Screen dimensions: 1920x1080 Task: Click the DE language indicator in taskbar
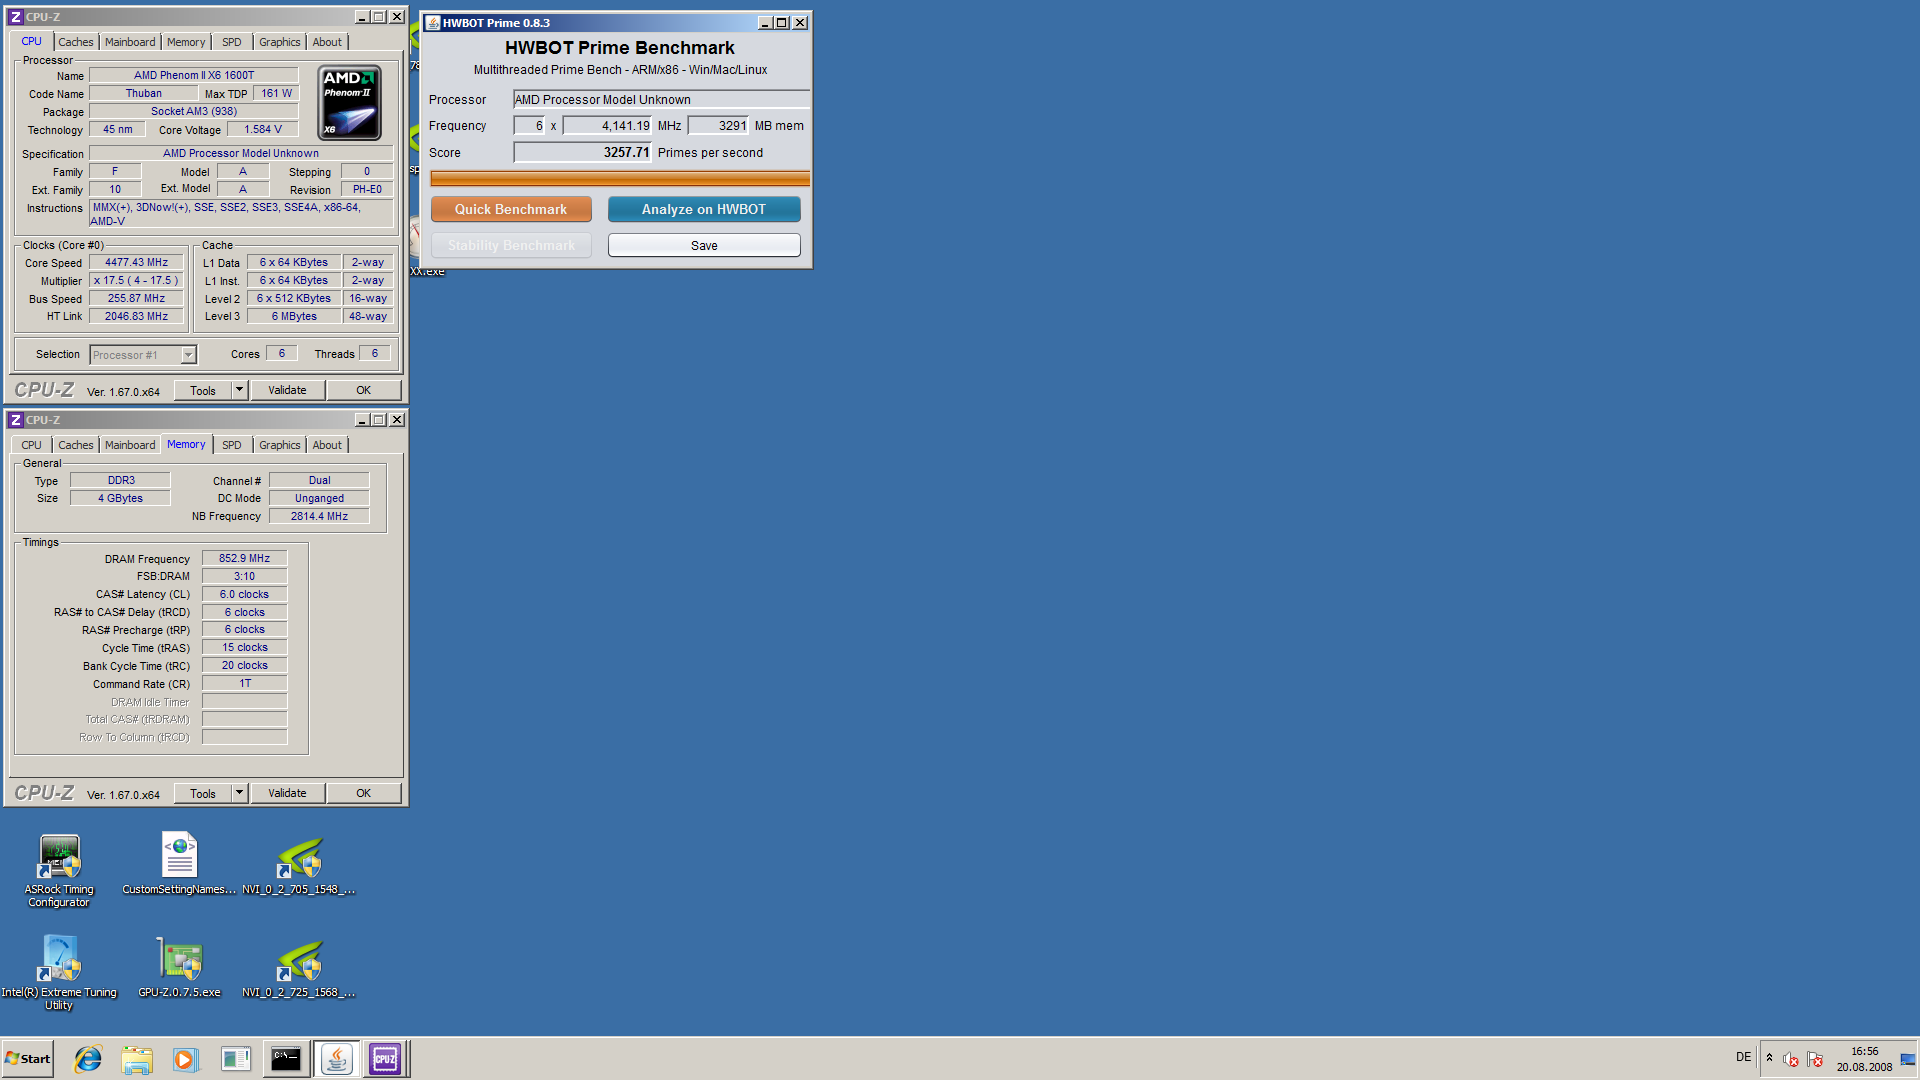pos(1743,1057)
